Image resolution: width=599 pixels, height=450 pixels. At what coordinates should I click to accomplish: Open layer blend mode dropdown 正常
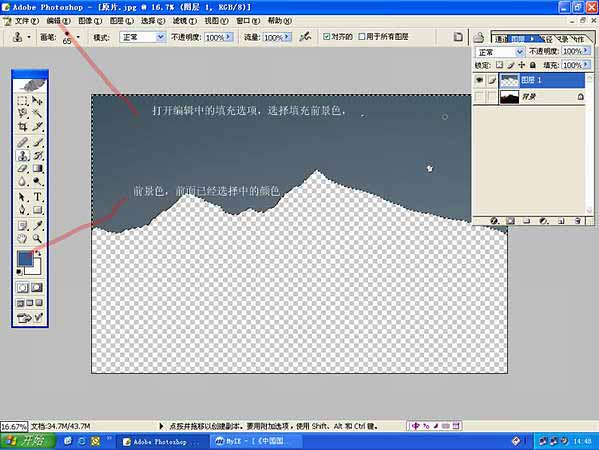tap(499, 52)
